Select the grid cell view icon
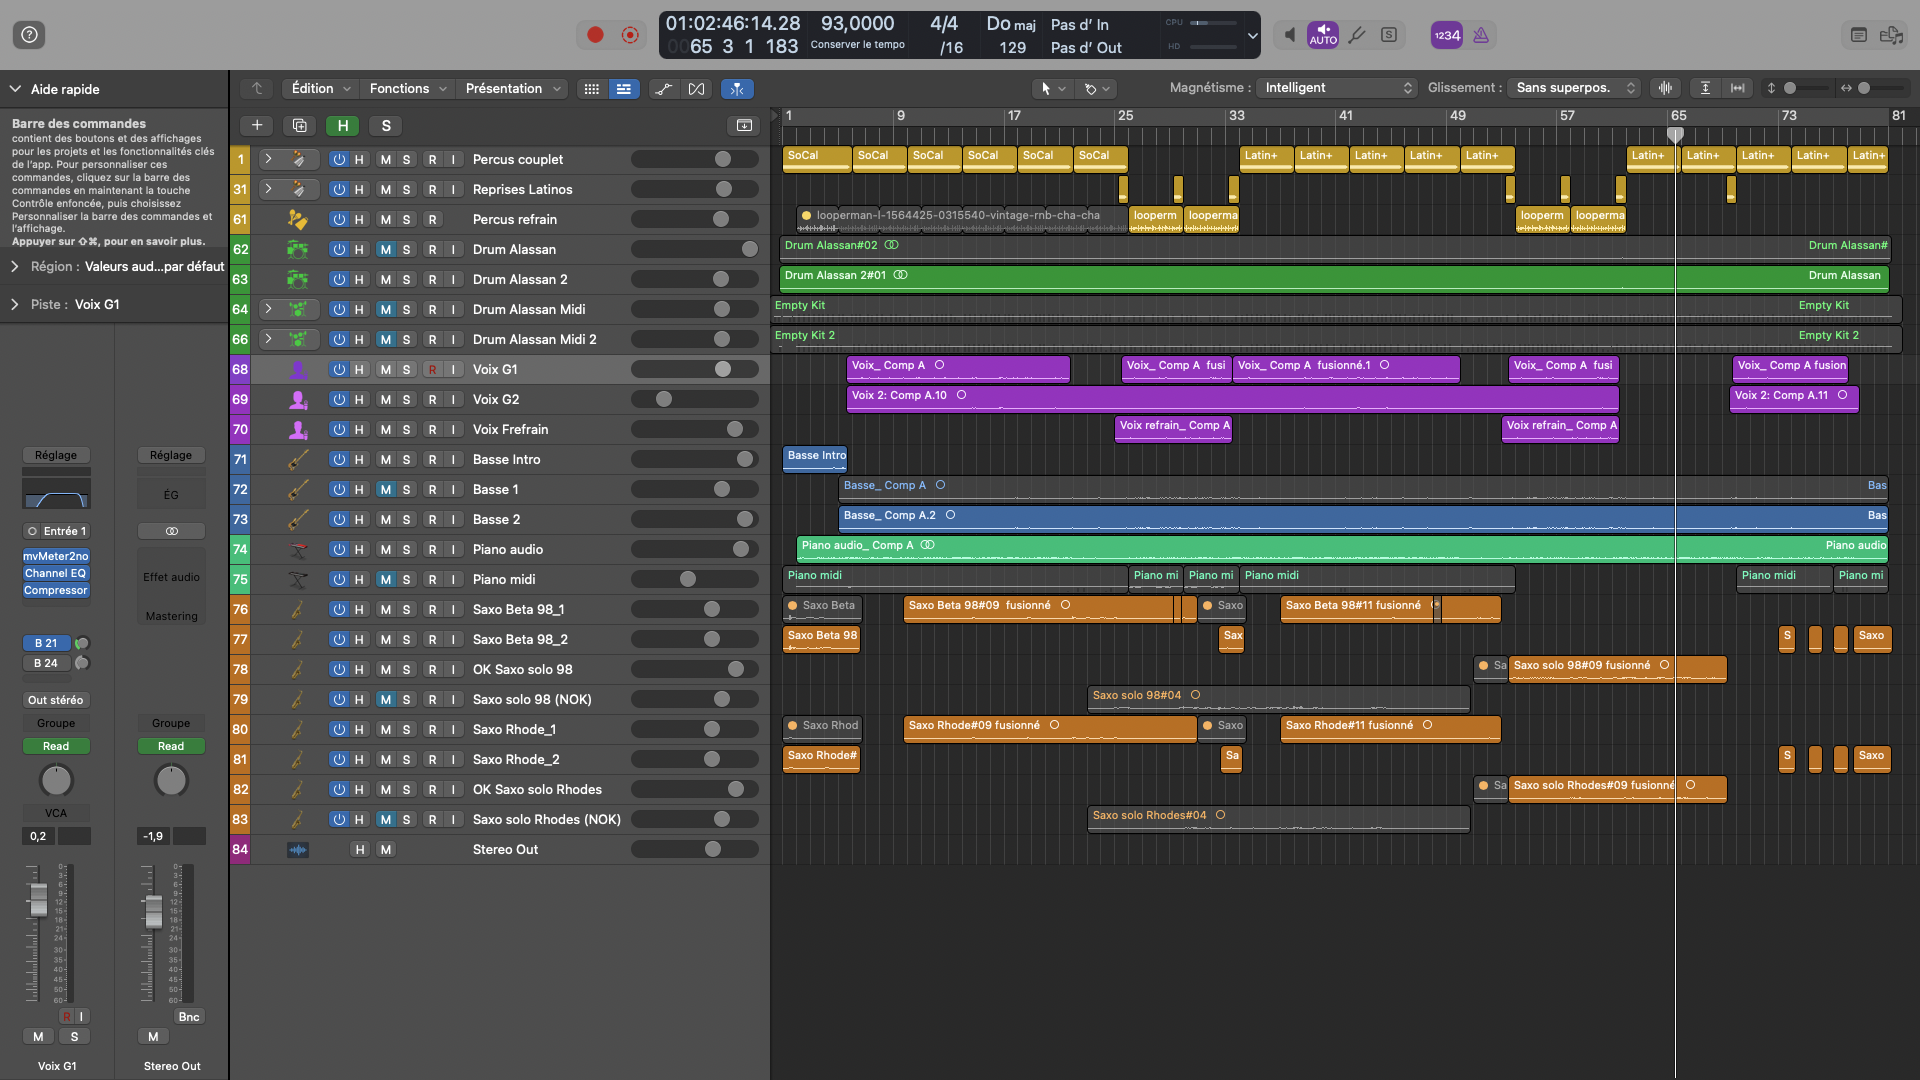This screenshot has height=1080, width=1920. point(591,89)
